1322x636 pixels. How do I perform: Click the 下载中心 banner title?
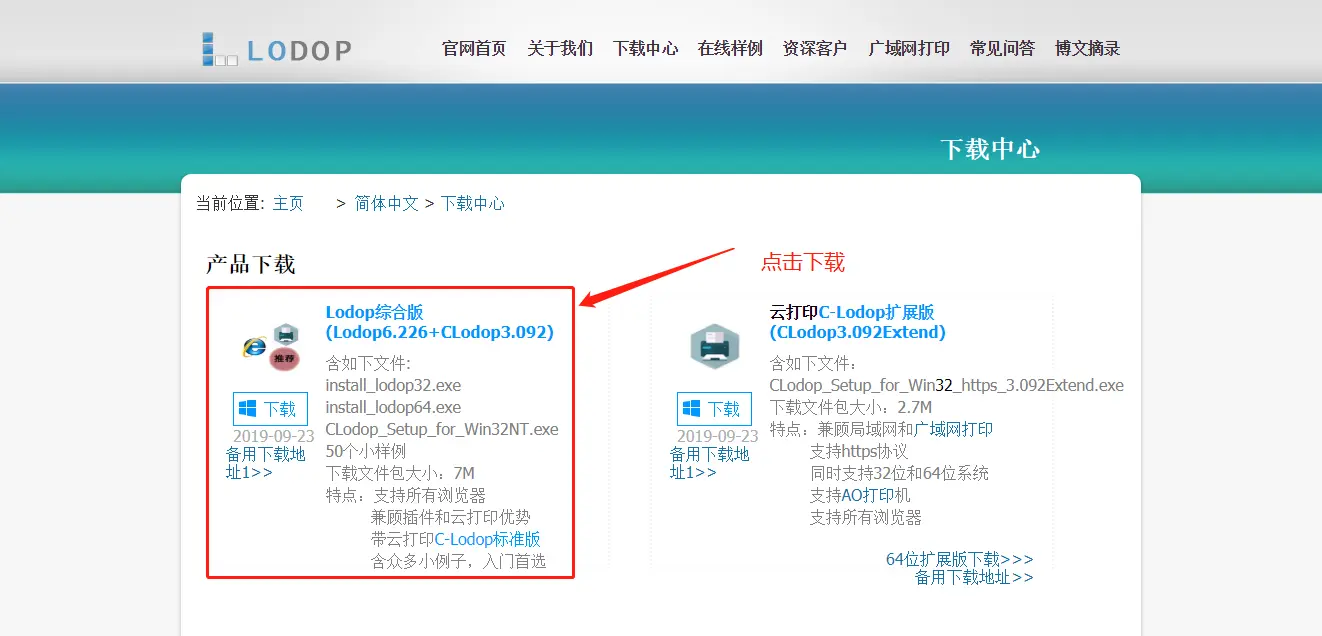click(x=990, y=150)
